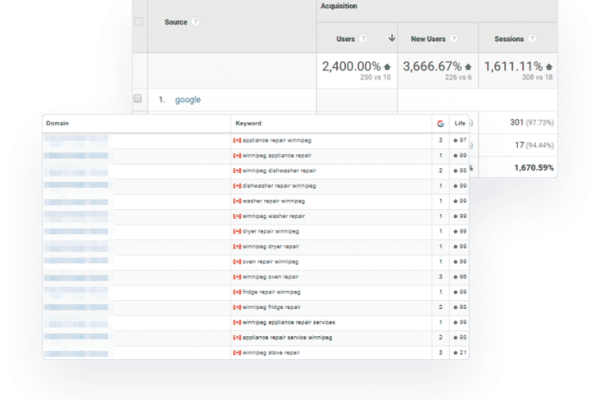
Task: Click help icon next to Source
Action: pyautogui.click(x=195, y=21)
